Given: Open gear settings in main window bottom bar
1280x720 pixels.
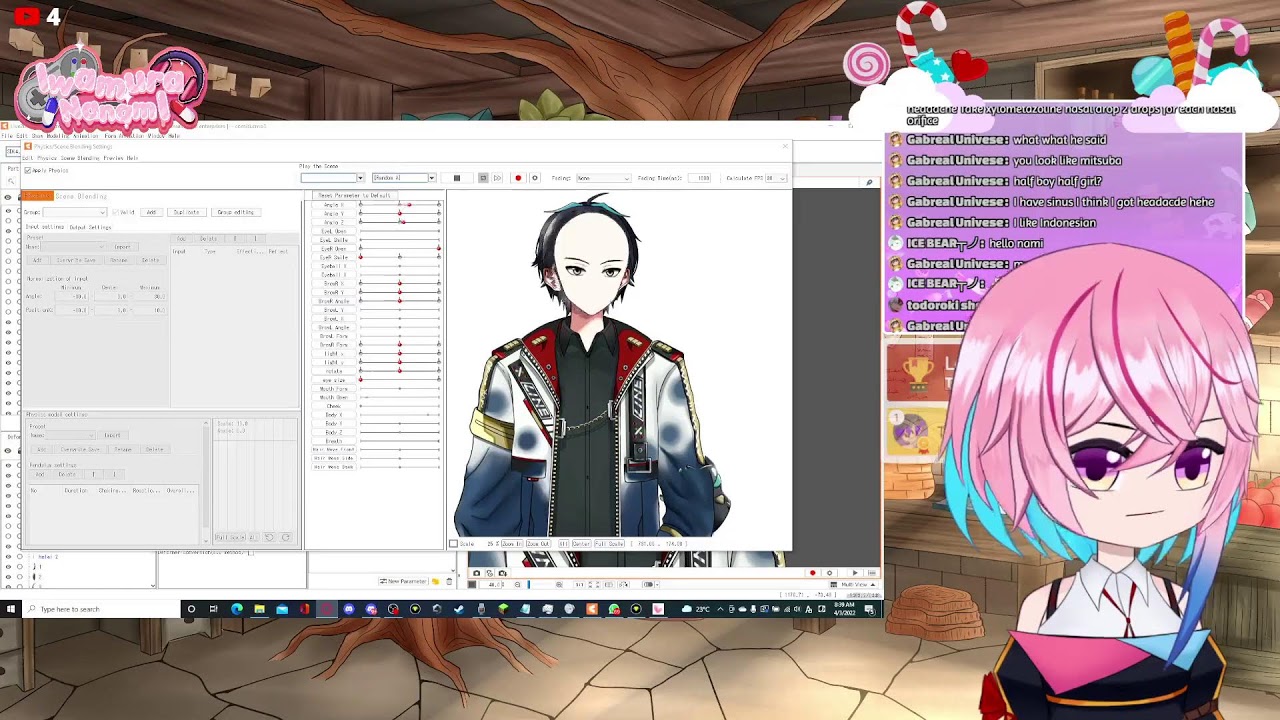Looking at the screenshot, I should pyautogui.click(x=829, y=573).
